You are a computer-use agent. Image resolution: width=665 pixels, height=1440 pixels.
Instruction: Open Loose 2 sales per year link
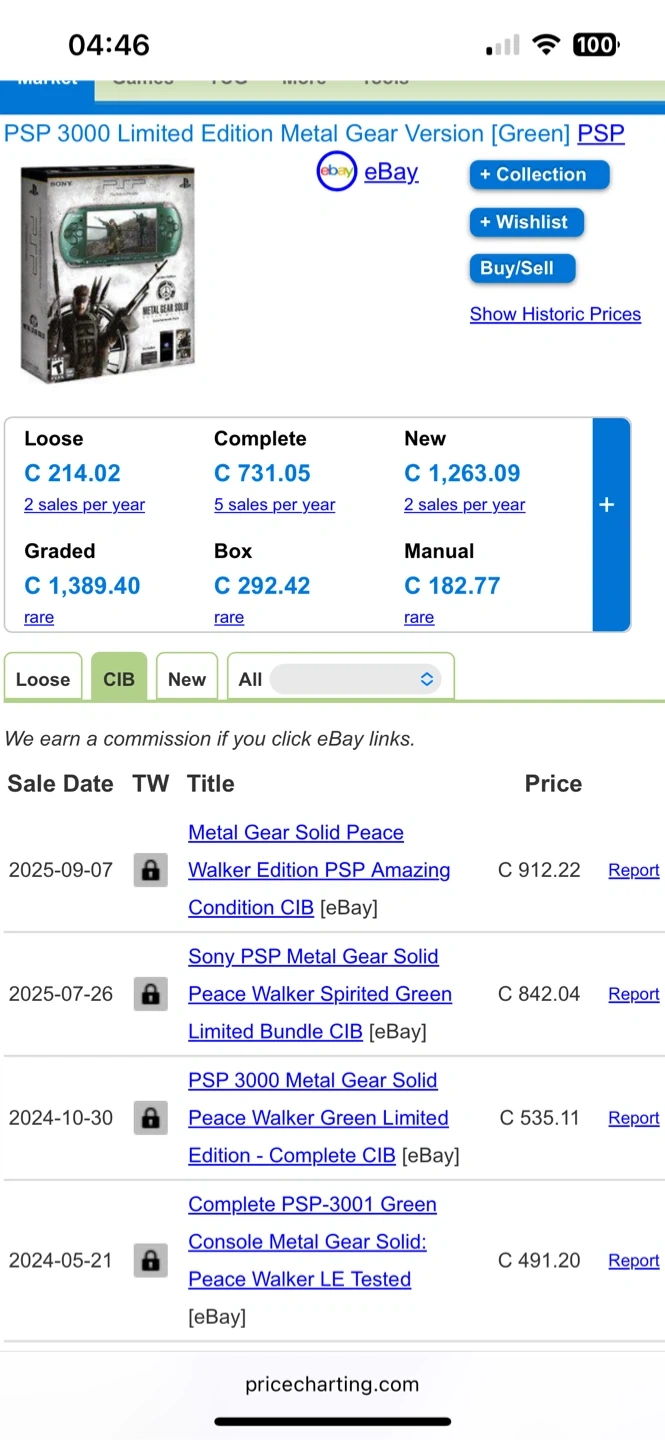pyautogui.click(x=84, y=505)
